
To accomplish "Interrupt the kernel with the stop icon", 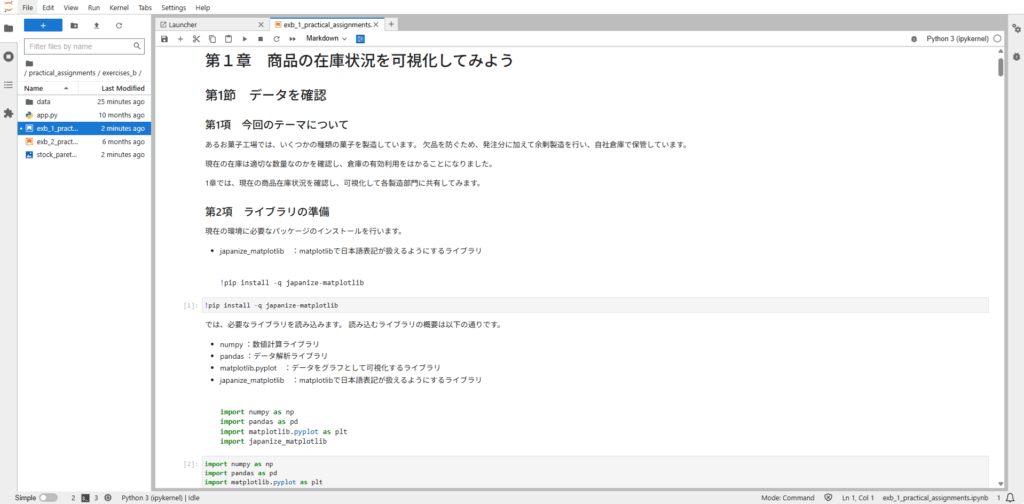I will (260, 38).
